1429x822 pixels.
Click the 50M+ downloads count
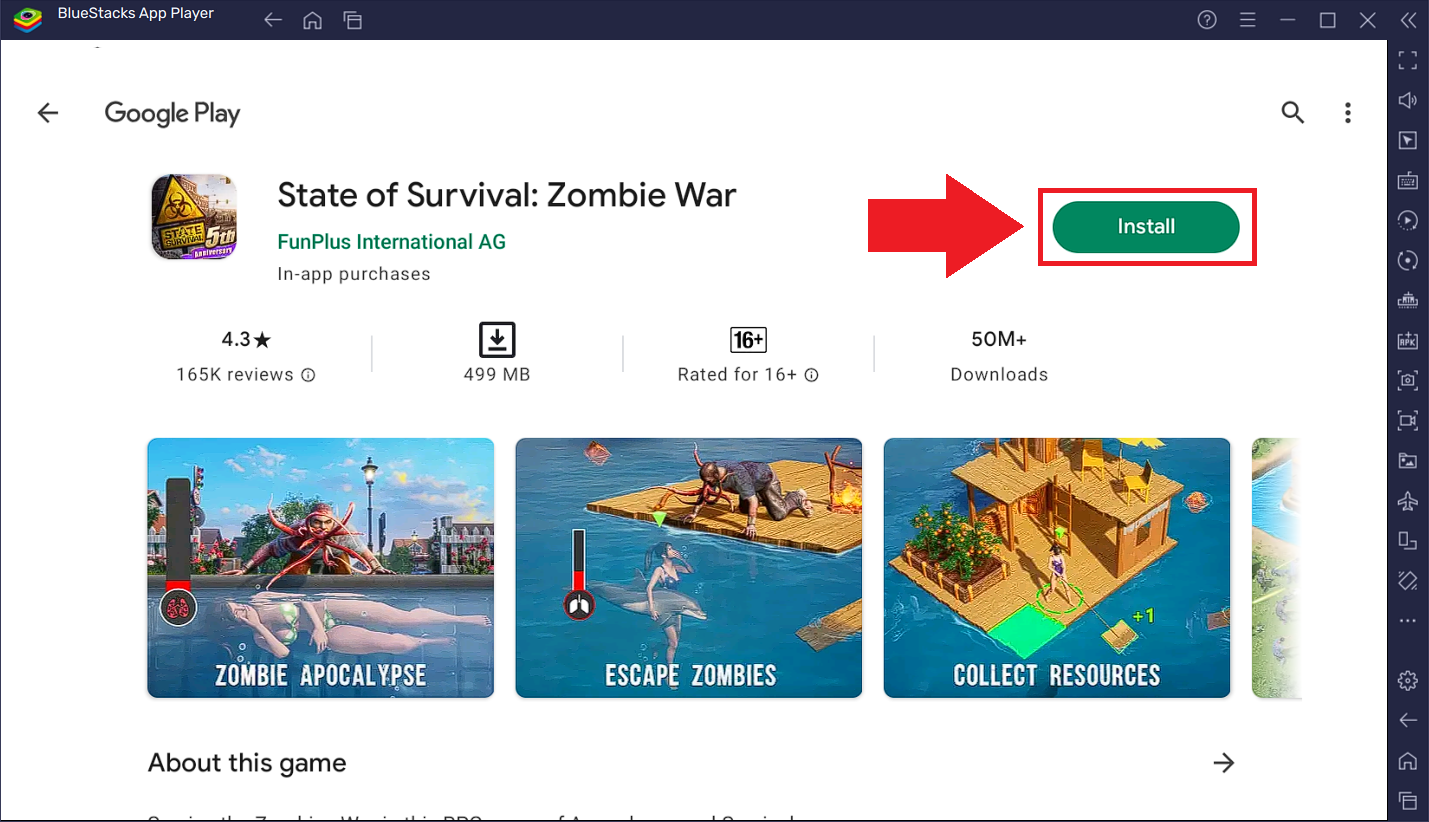[x=999, y=340]
